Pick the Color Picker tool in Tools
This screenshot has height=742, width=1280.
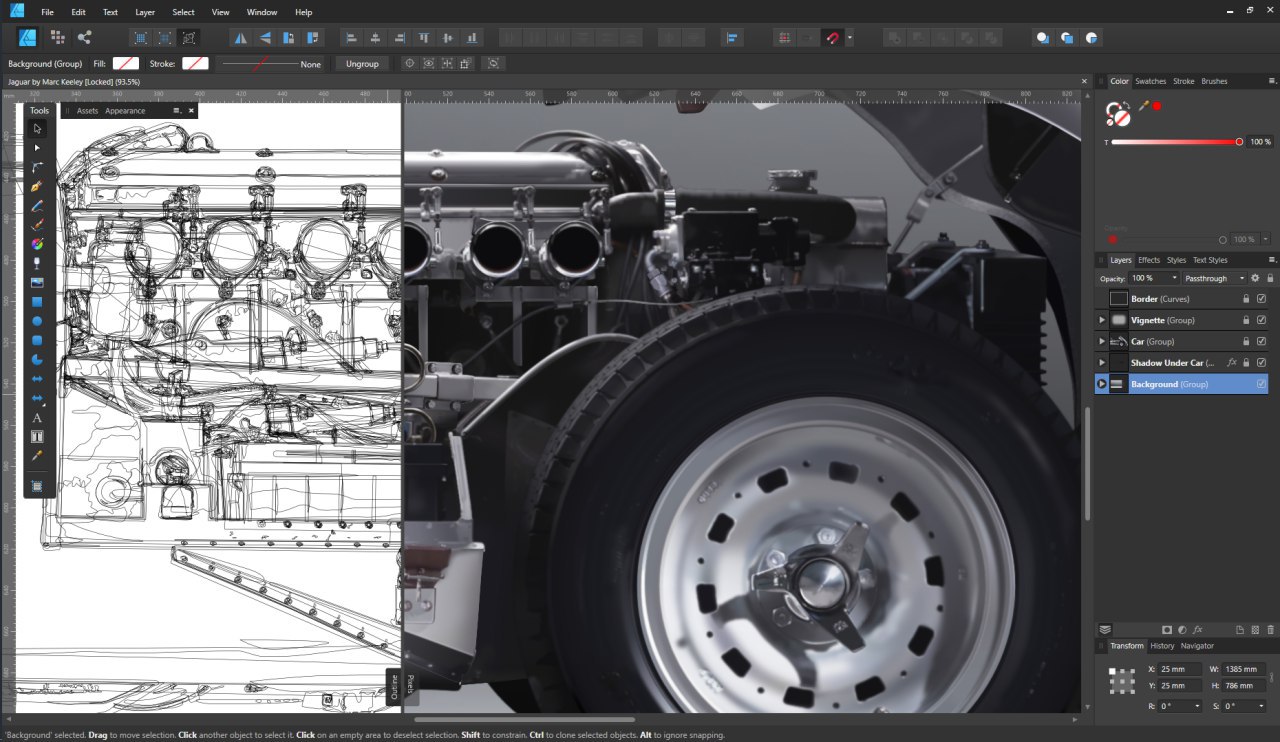37,455
